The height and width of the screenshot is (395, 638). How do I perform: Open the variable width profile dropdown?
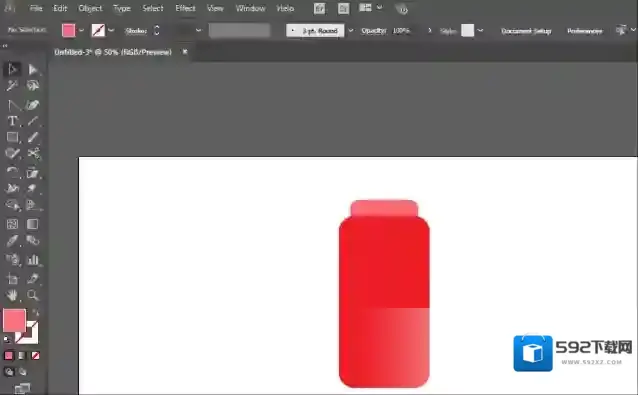tap(239, 31)
